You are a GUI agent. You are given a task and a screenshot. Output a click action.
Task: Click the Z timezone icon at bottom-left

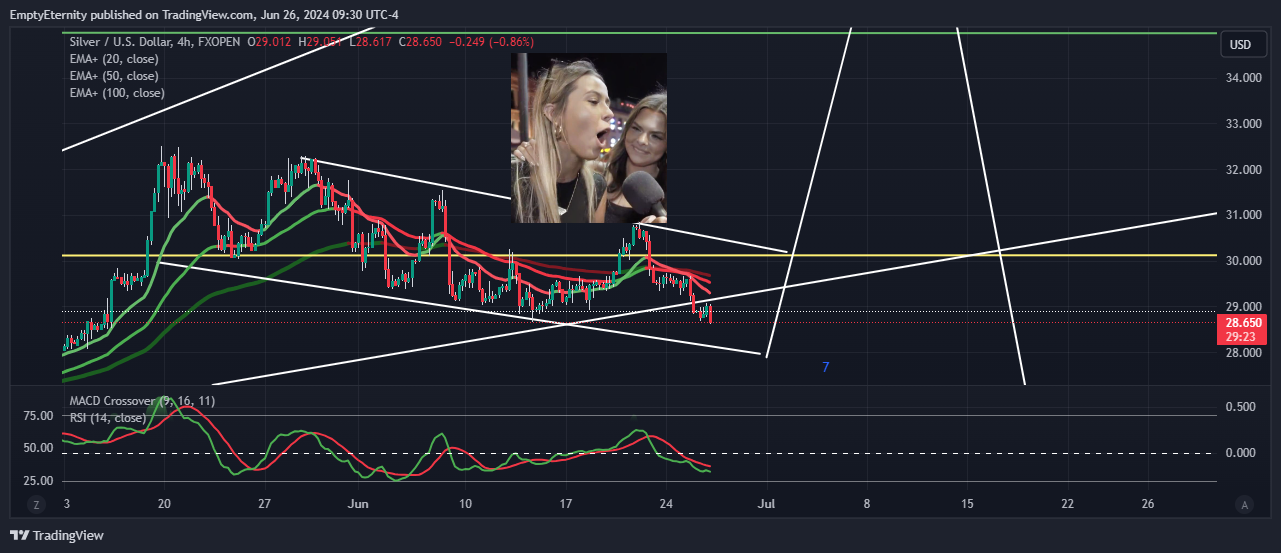point(36,505)
